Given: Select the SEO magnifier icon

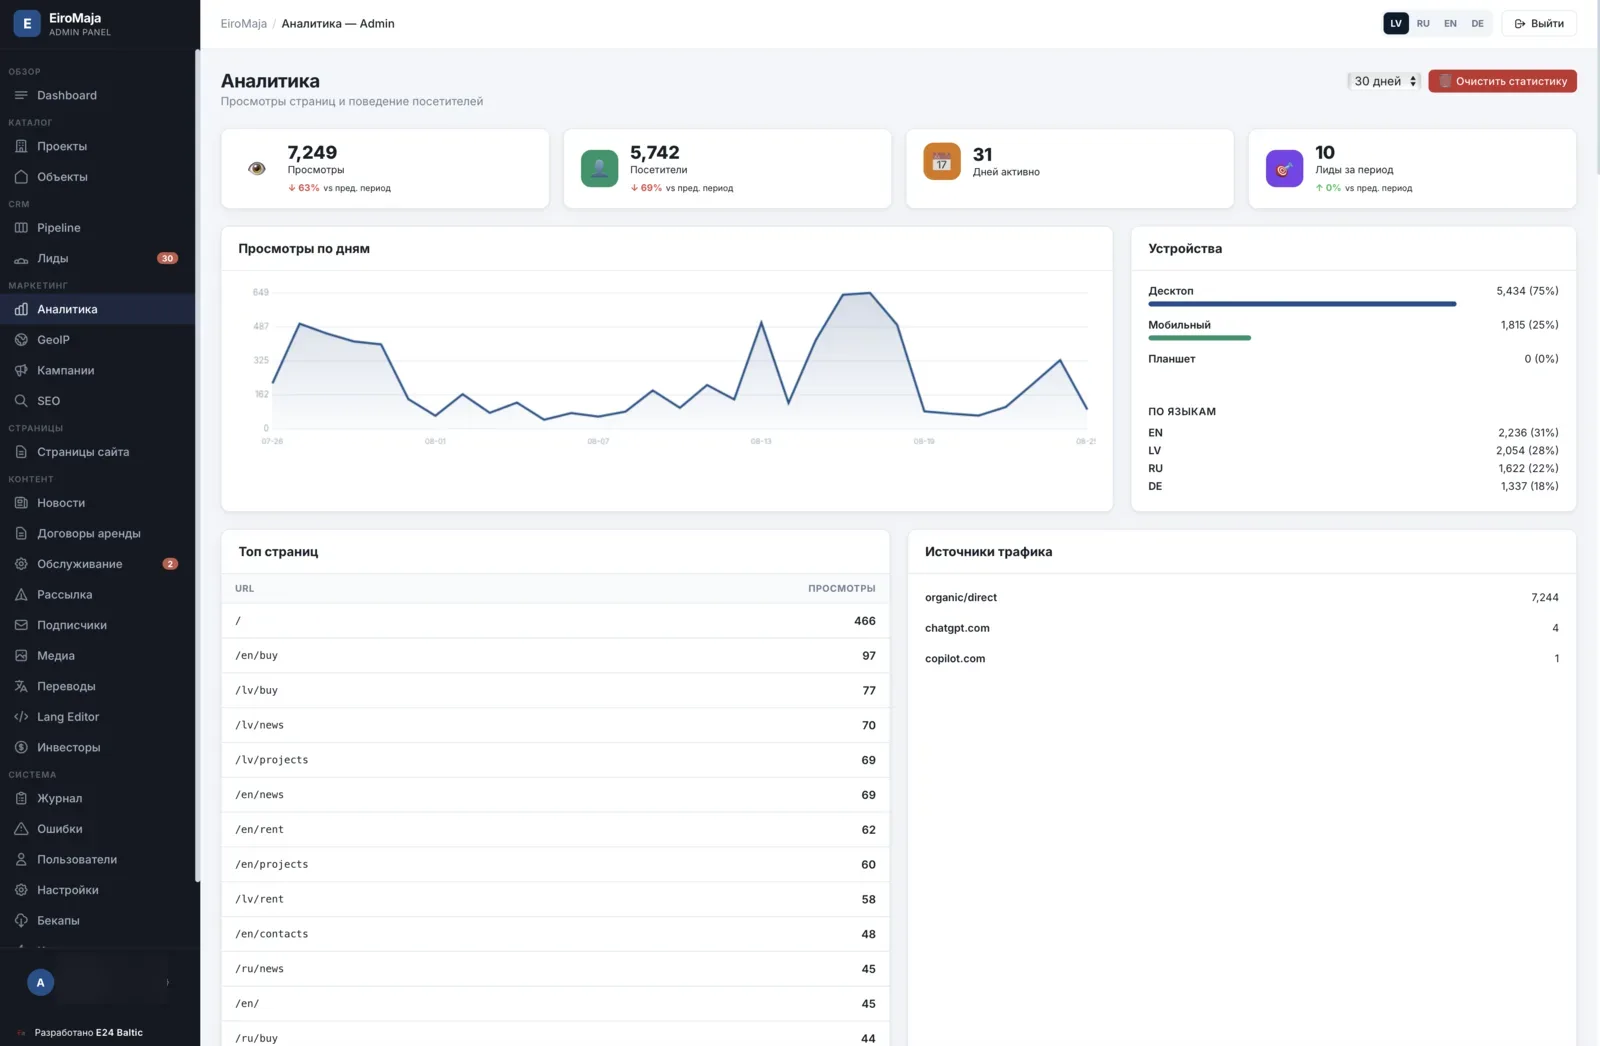Looking at the screenshot, I should (21, 401).
